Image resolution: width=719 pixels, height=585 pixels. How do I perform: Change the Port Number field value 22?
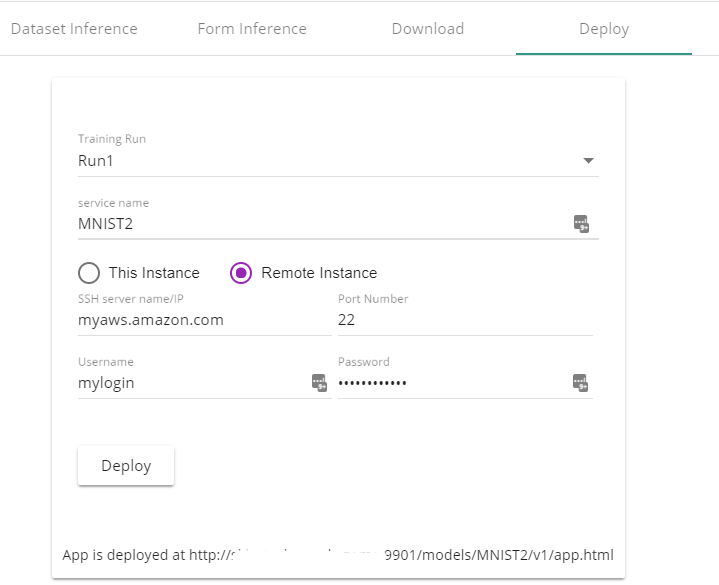point(465,320)
